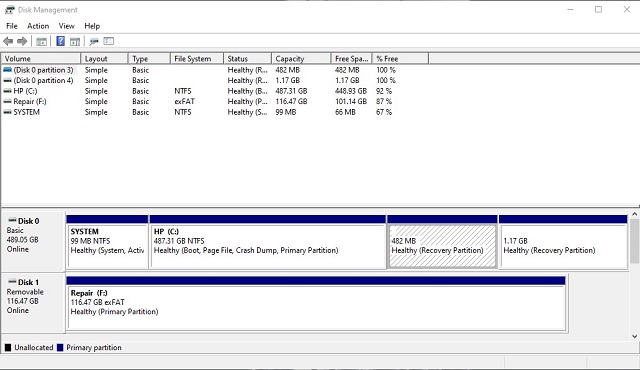The width and height of the screenshot is (640, 370).
Task: Sort by the % Free column header
Action: coord(400,59)
